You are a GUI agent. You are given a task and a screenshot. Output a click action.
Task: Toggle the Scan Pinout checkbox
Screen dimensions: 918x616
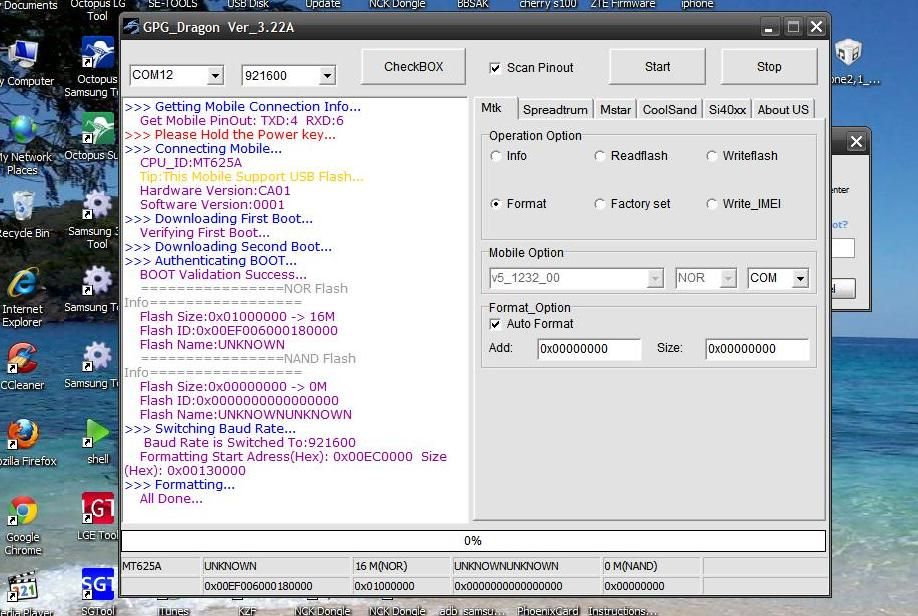[495, 68]
